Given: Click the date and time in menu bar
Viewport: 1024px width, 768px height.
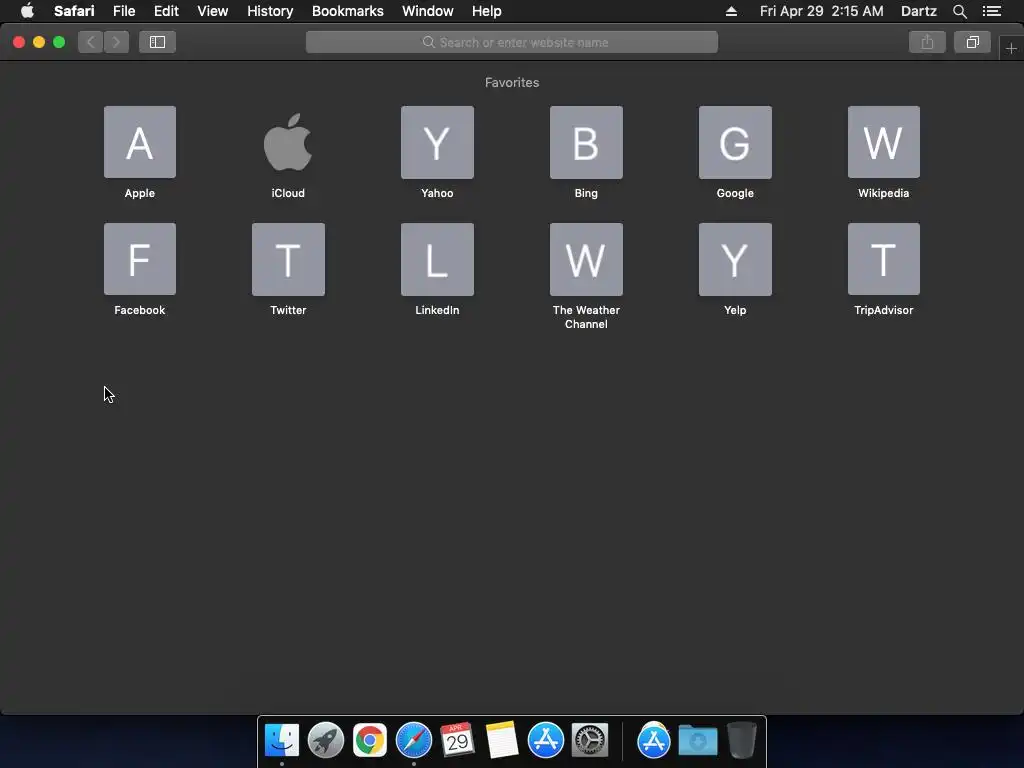Looking at the screenshot, I should point(821,11).
